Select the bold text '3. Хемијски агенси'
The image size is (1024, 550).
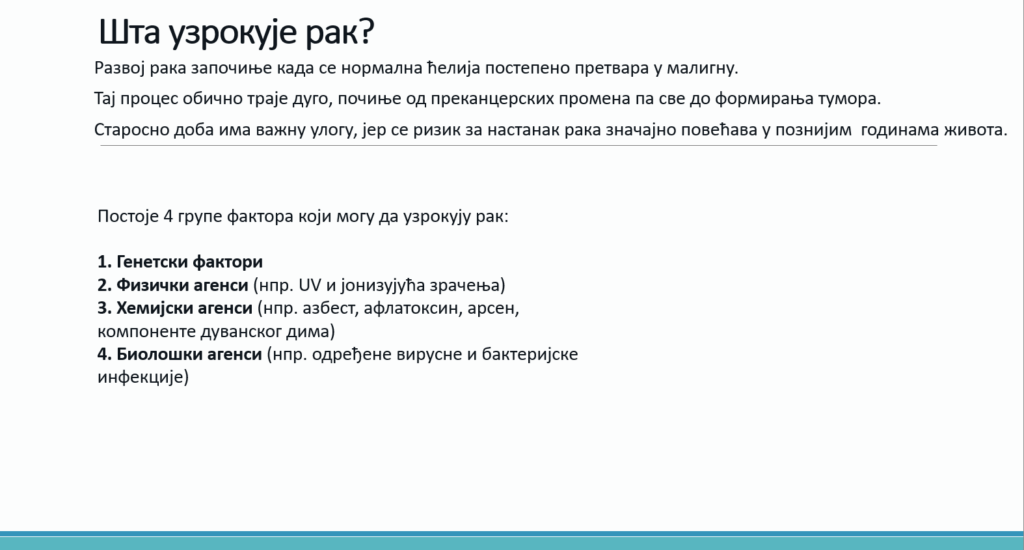click(x=175, y=307)
